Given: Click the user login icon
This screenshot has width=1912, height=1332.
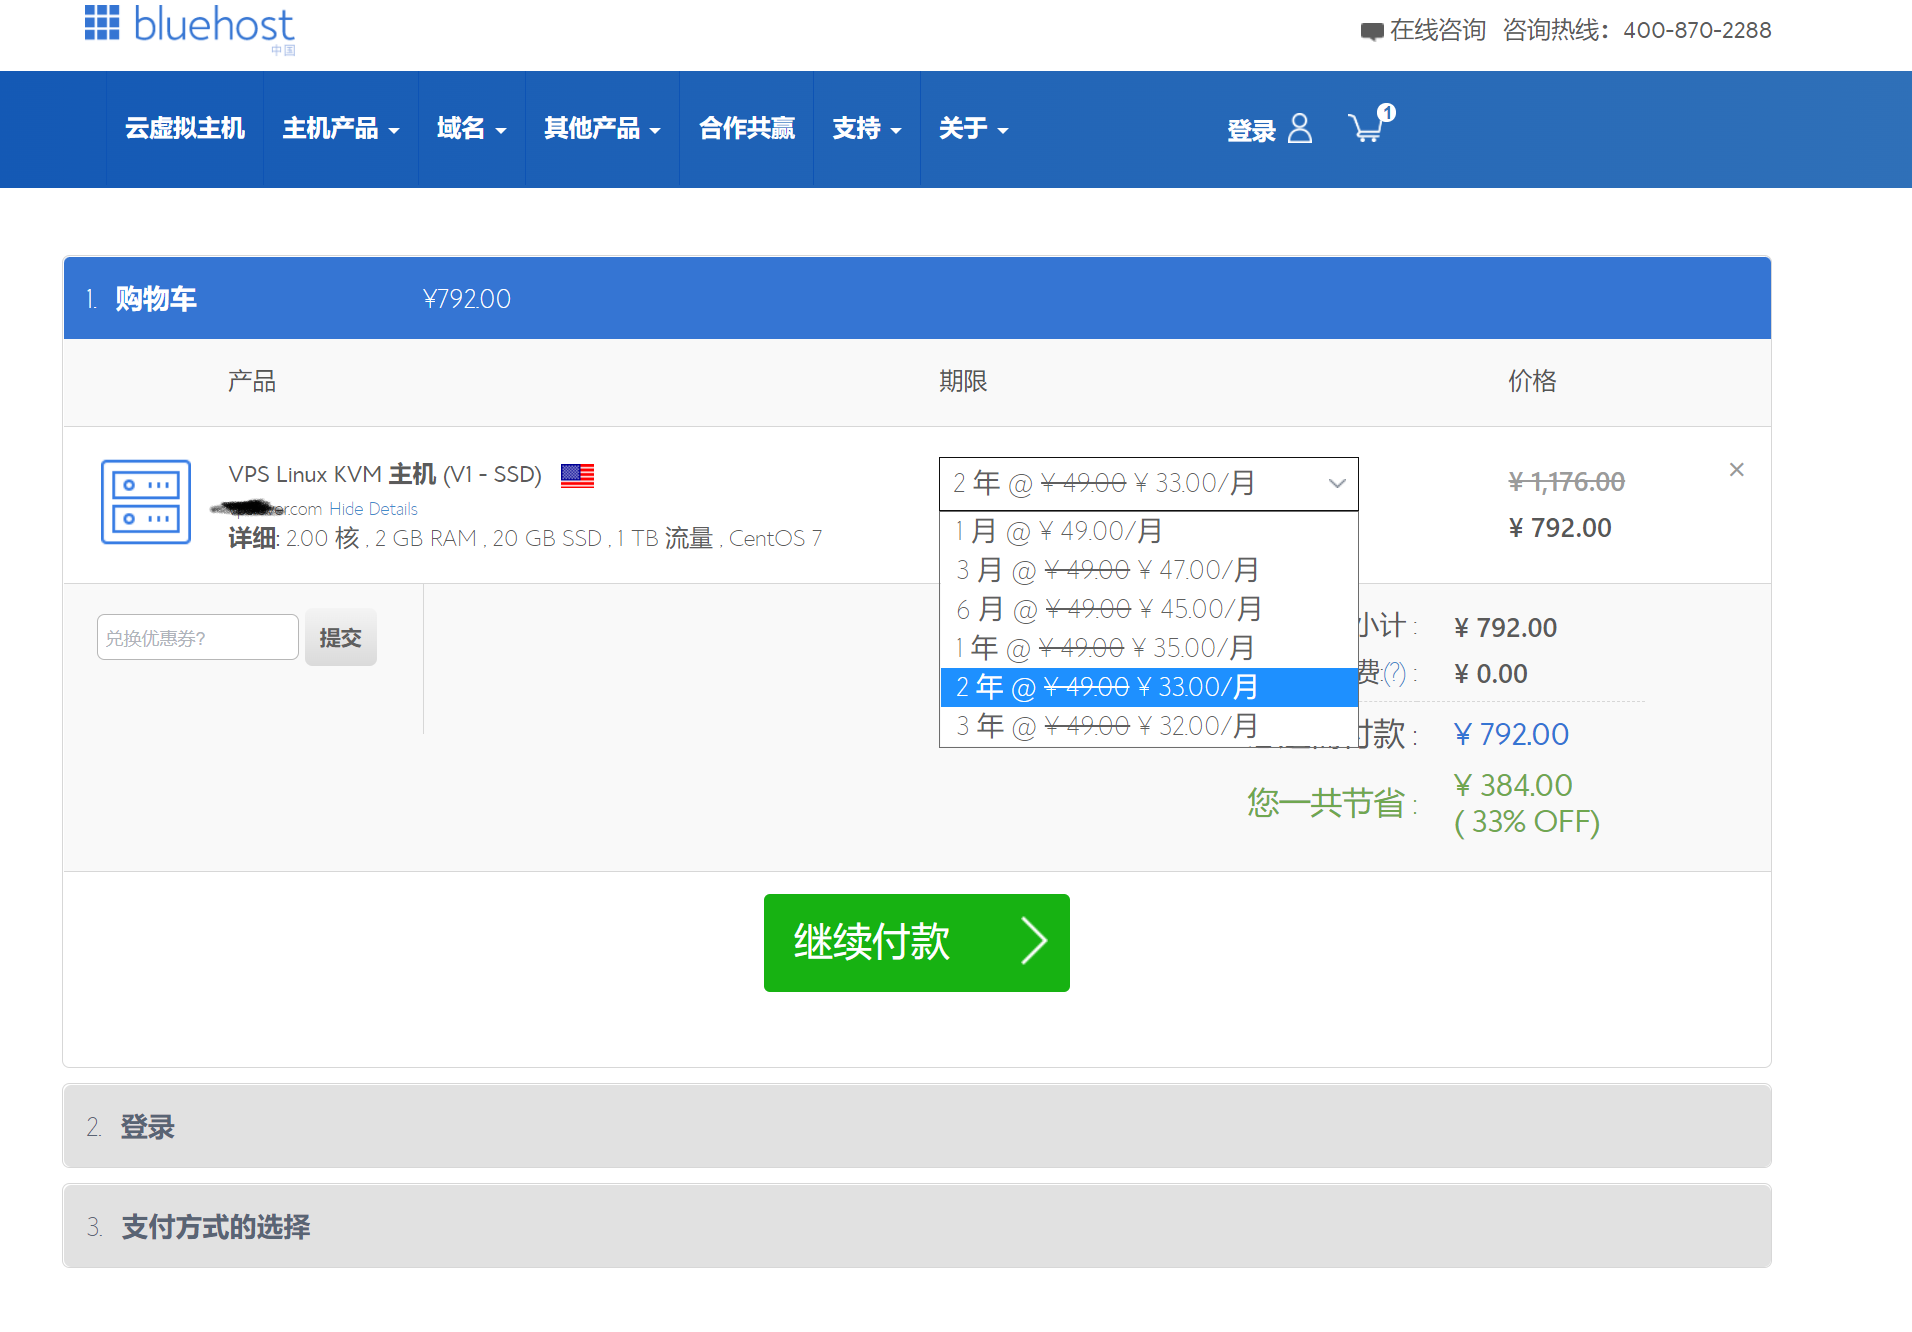Looking at the screenshot, I should coord(1300,128).
